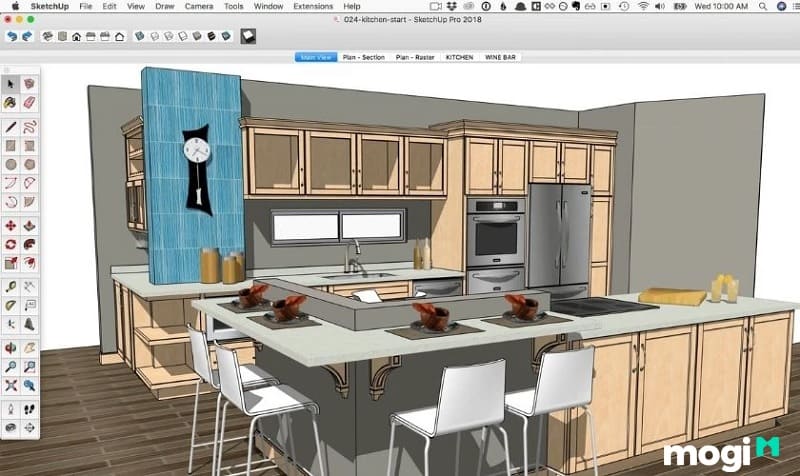
Task: Open the Draw menu
Action: coord(165,6)
